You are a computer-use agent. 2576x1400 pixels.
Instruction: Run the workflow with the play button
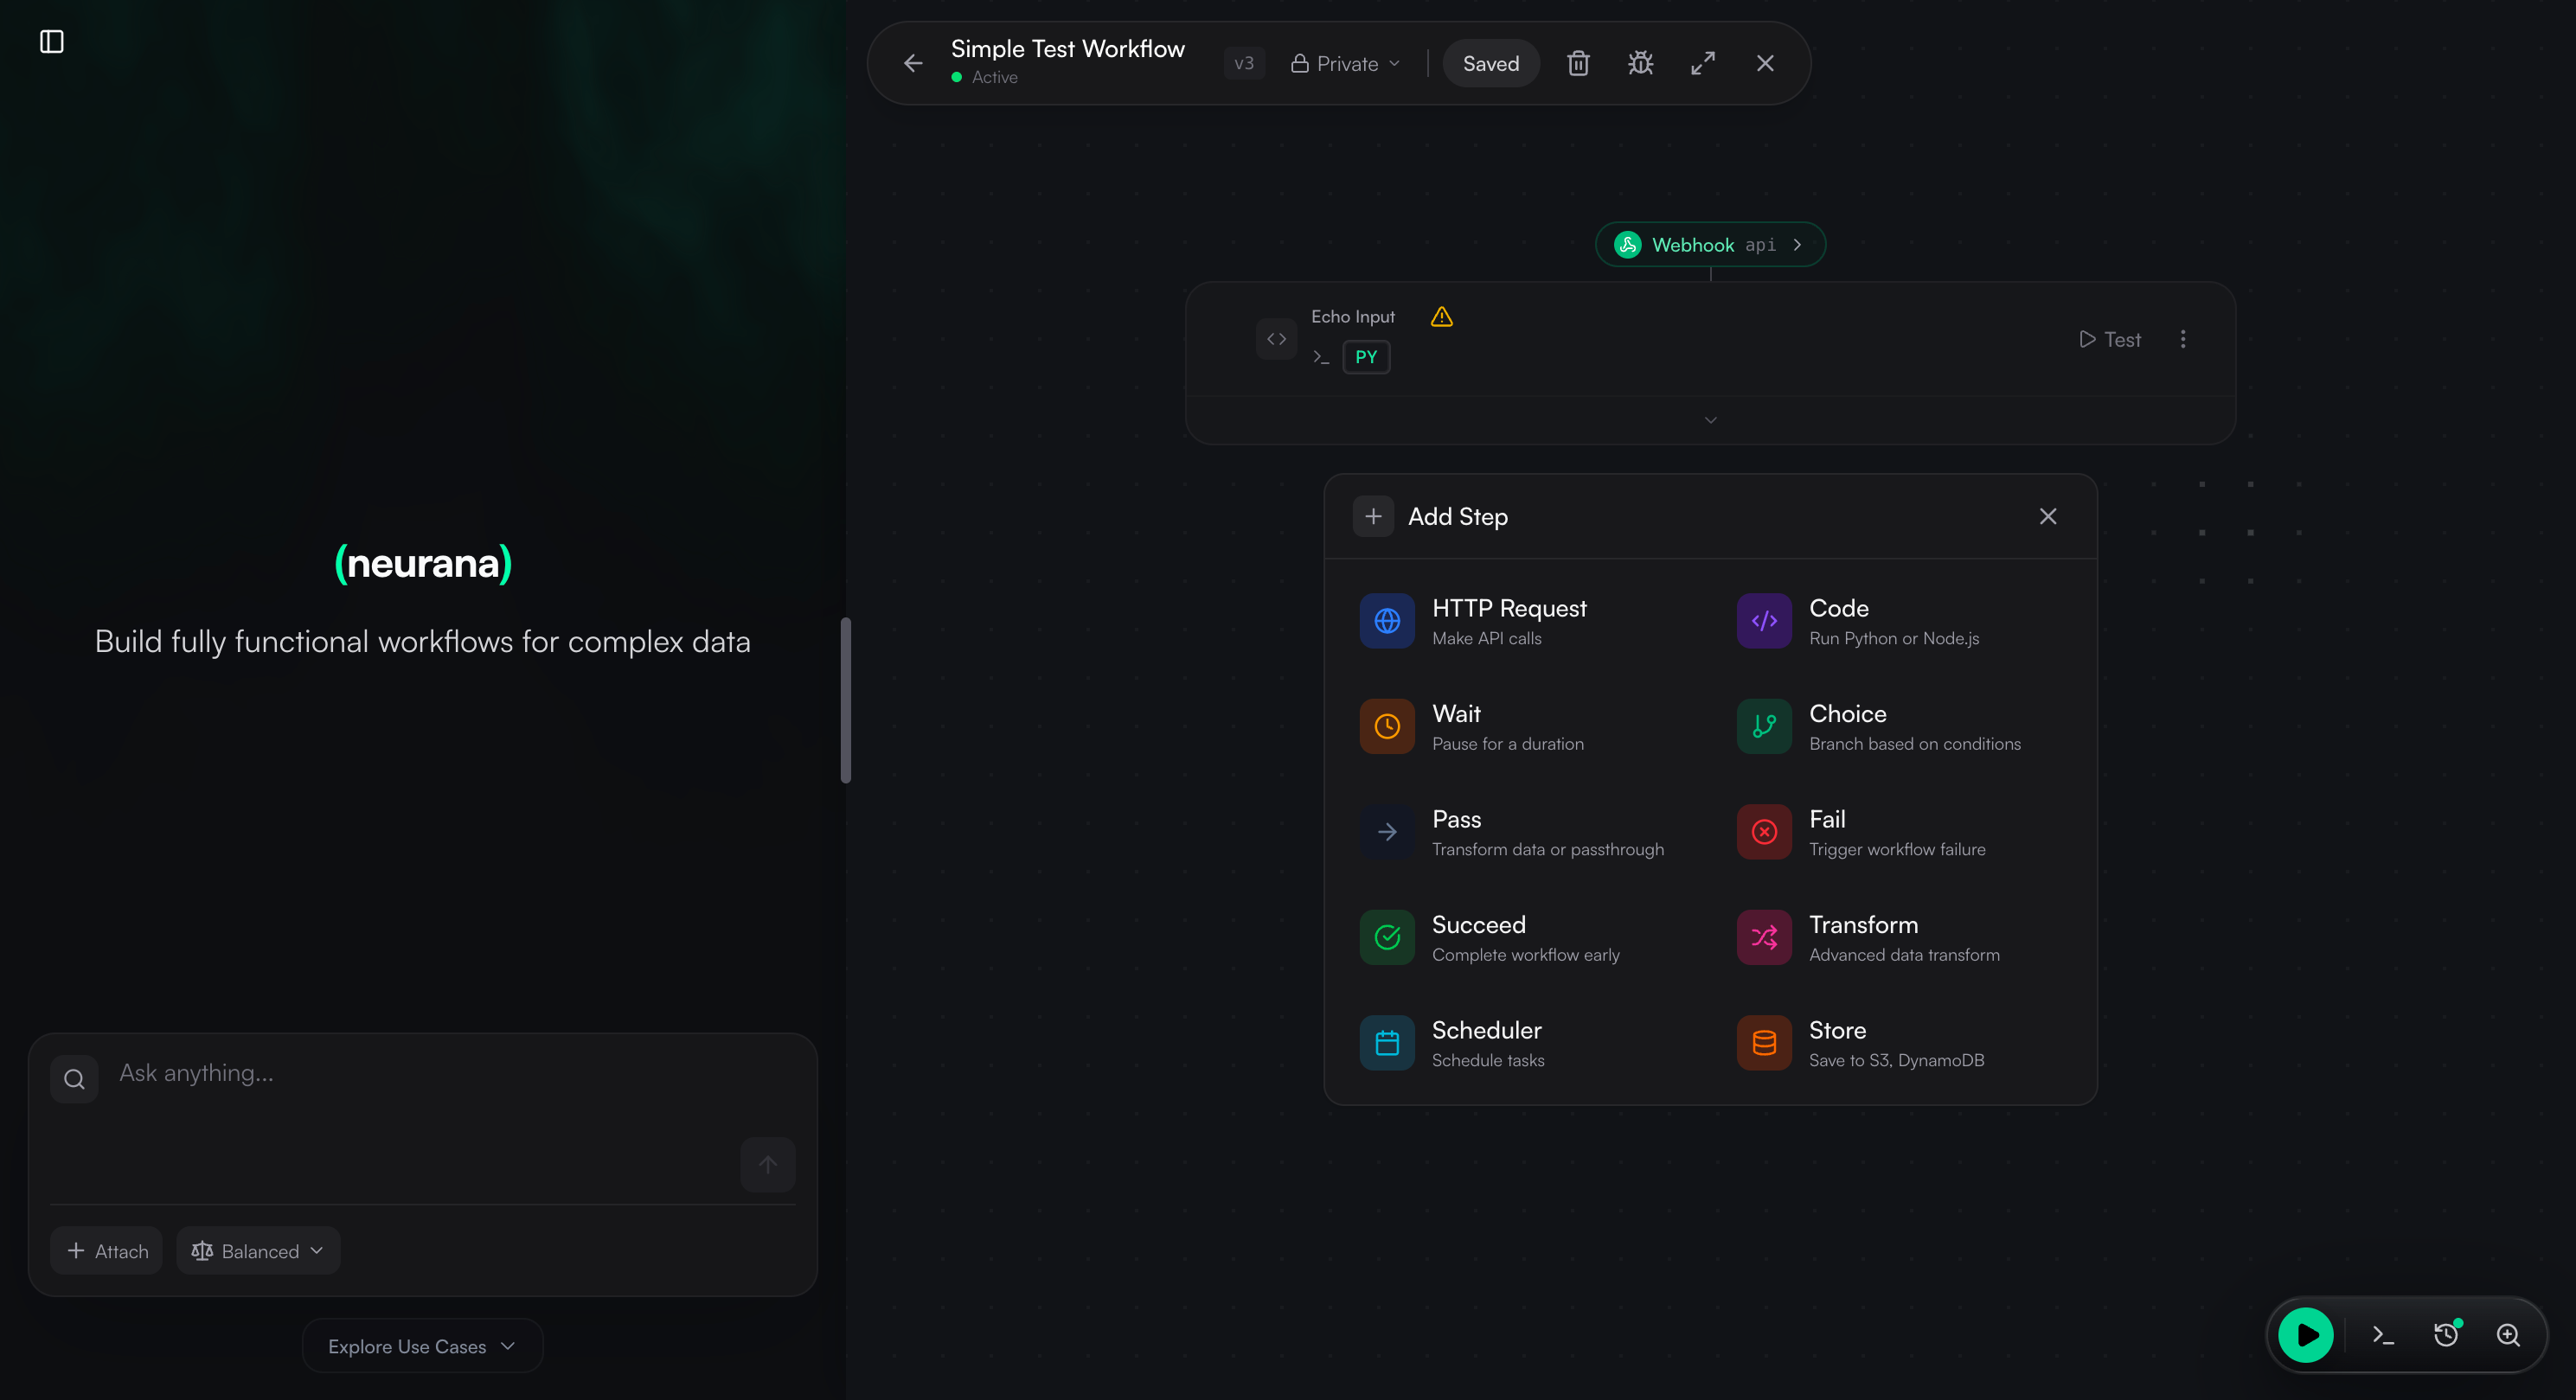click(2306, 1334)
